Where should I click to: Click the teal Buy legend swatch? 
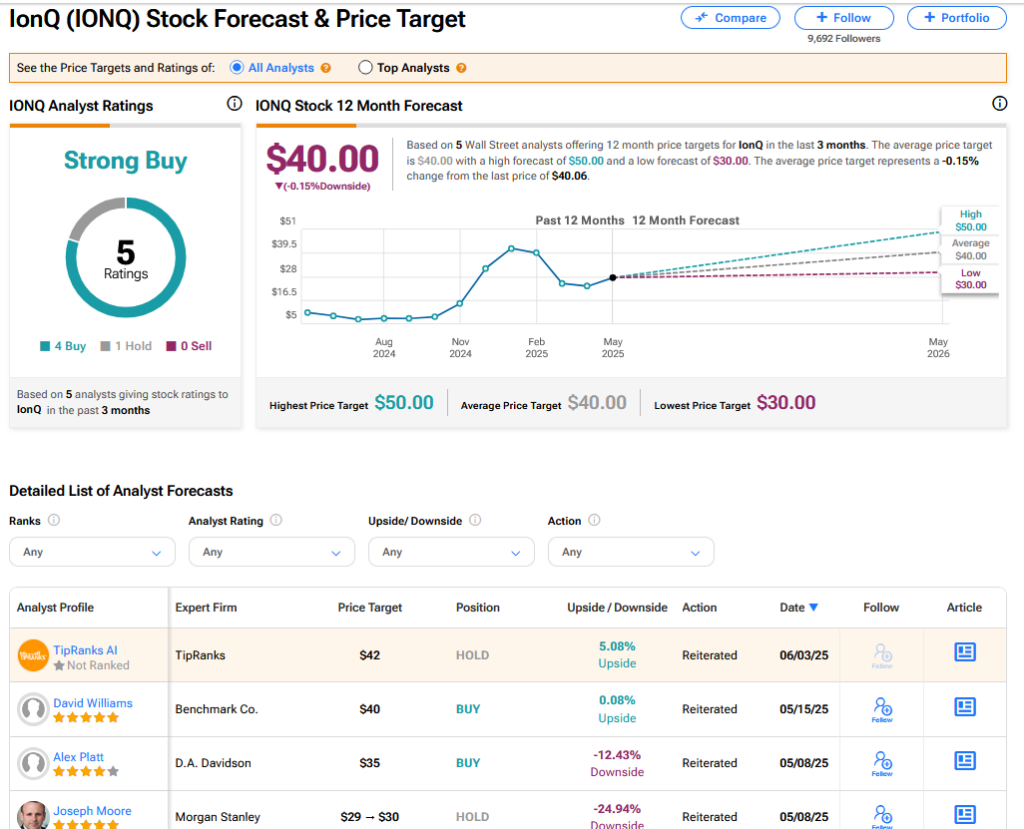point(45,346)
